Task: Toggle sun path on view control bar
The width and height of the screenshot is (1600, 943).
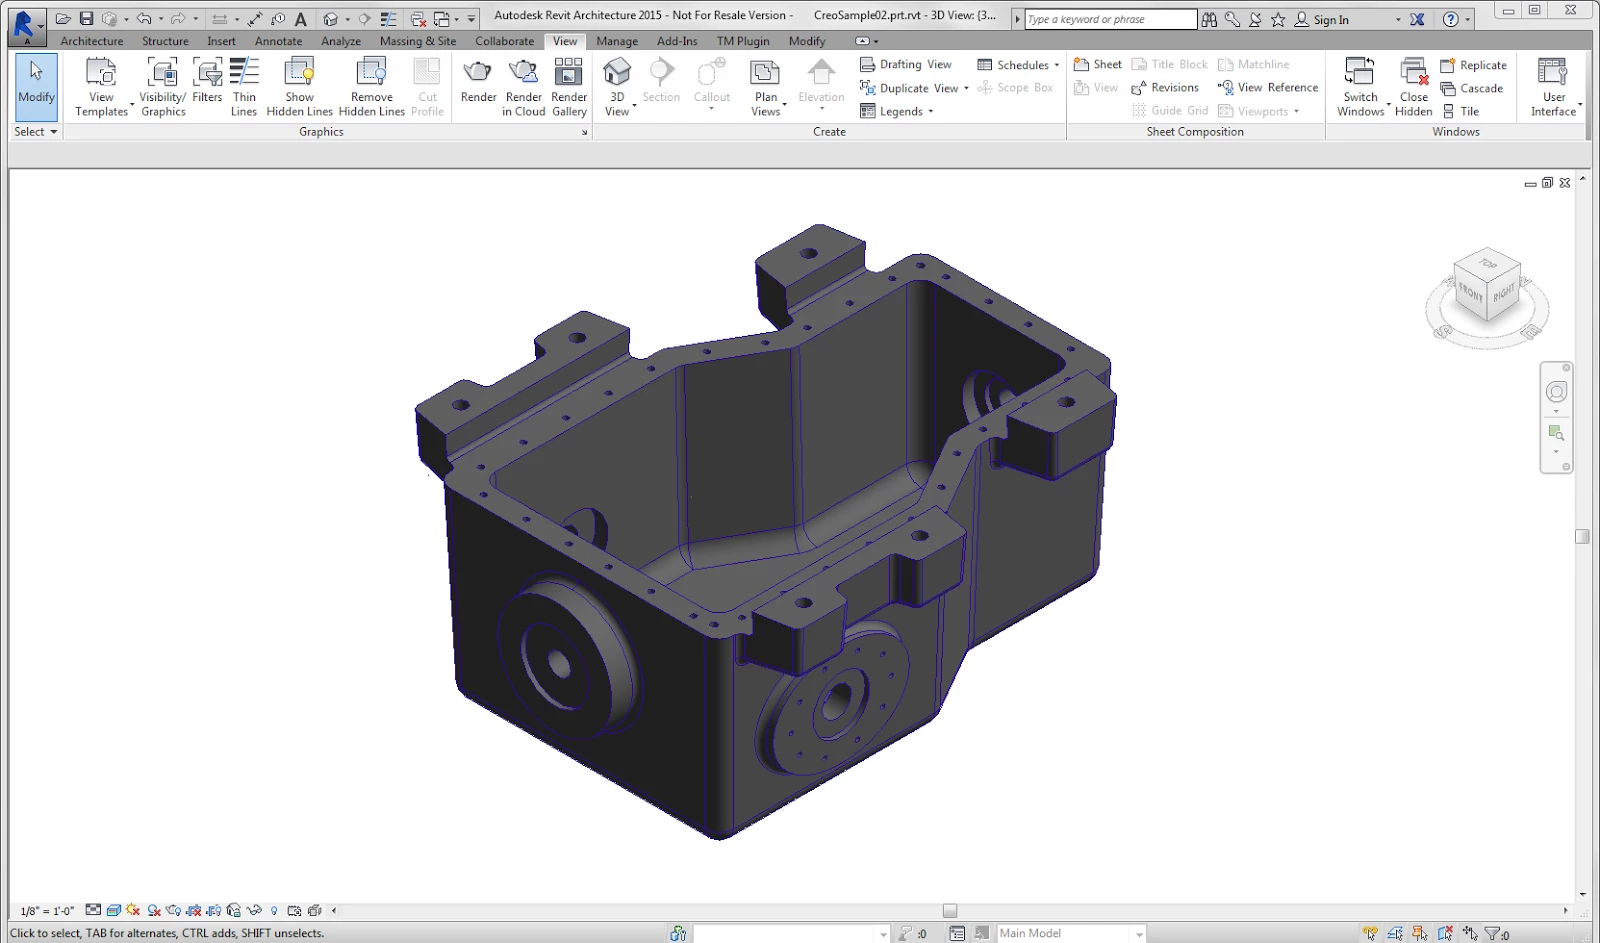Action: click(132, 910)
